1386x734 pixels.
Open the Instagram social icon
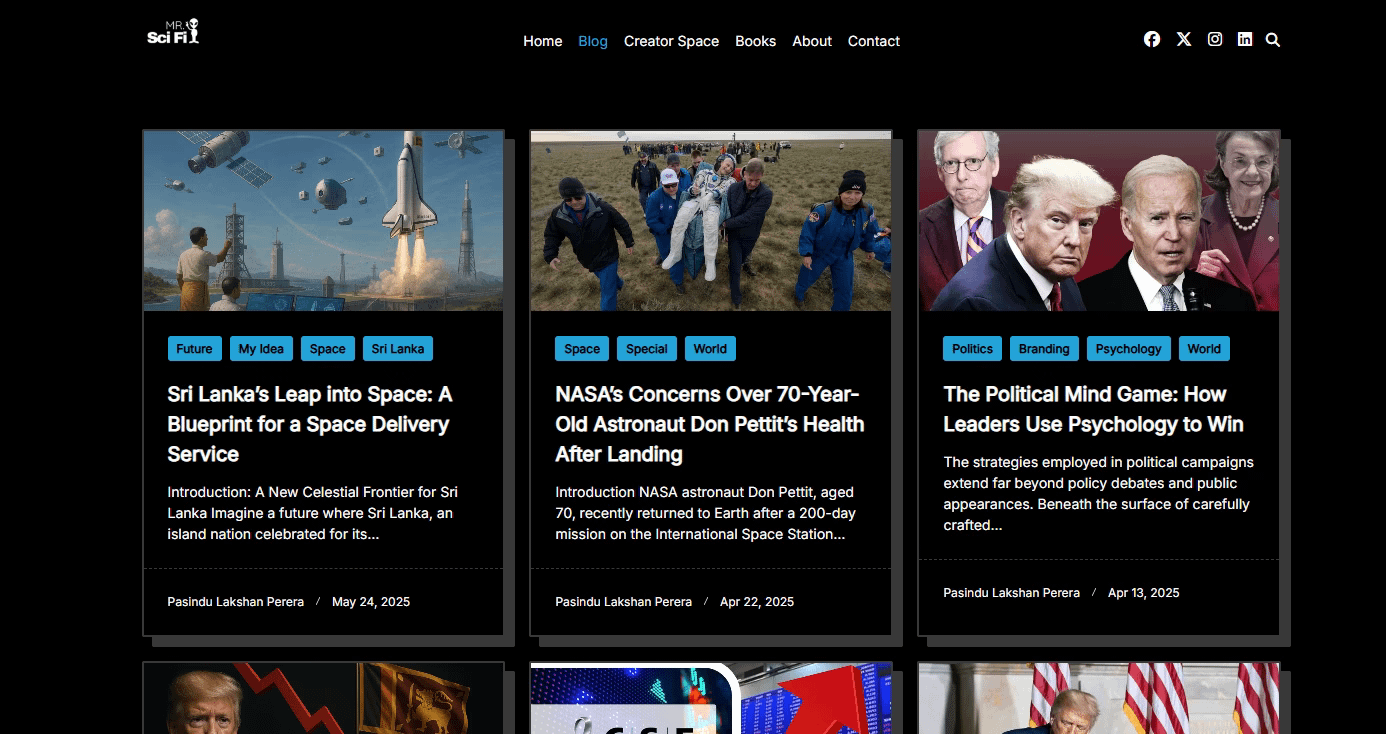point(1215,40)
